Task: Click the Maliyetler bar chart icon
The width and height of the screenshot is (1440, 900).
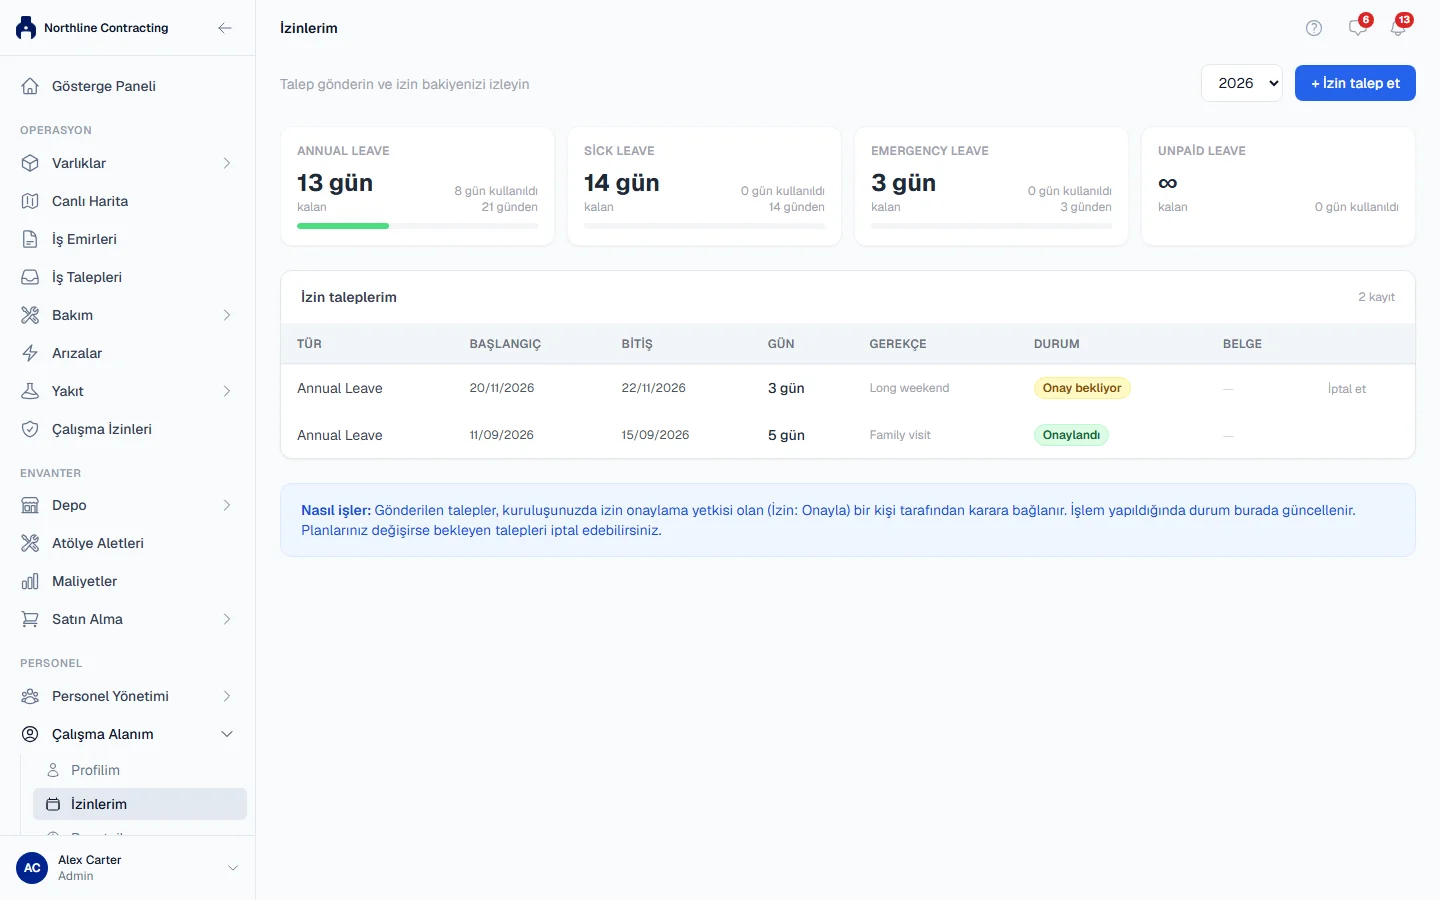Action: pyautogui.click(x=30, y=581)
